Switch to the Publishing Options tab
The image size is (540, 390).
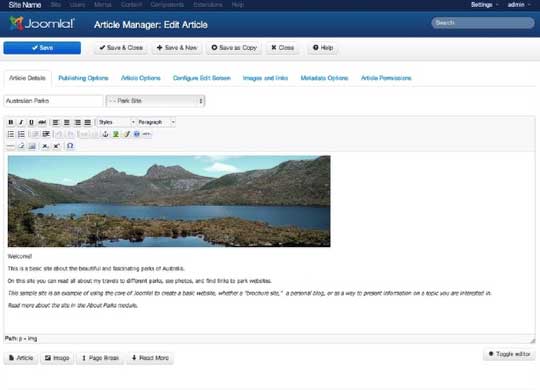coord(83,78)
